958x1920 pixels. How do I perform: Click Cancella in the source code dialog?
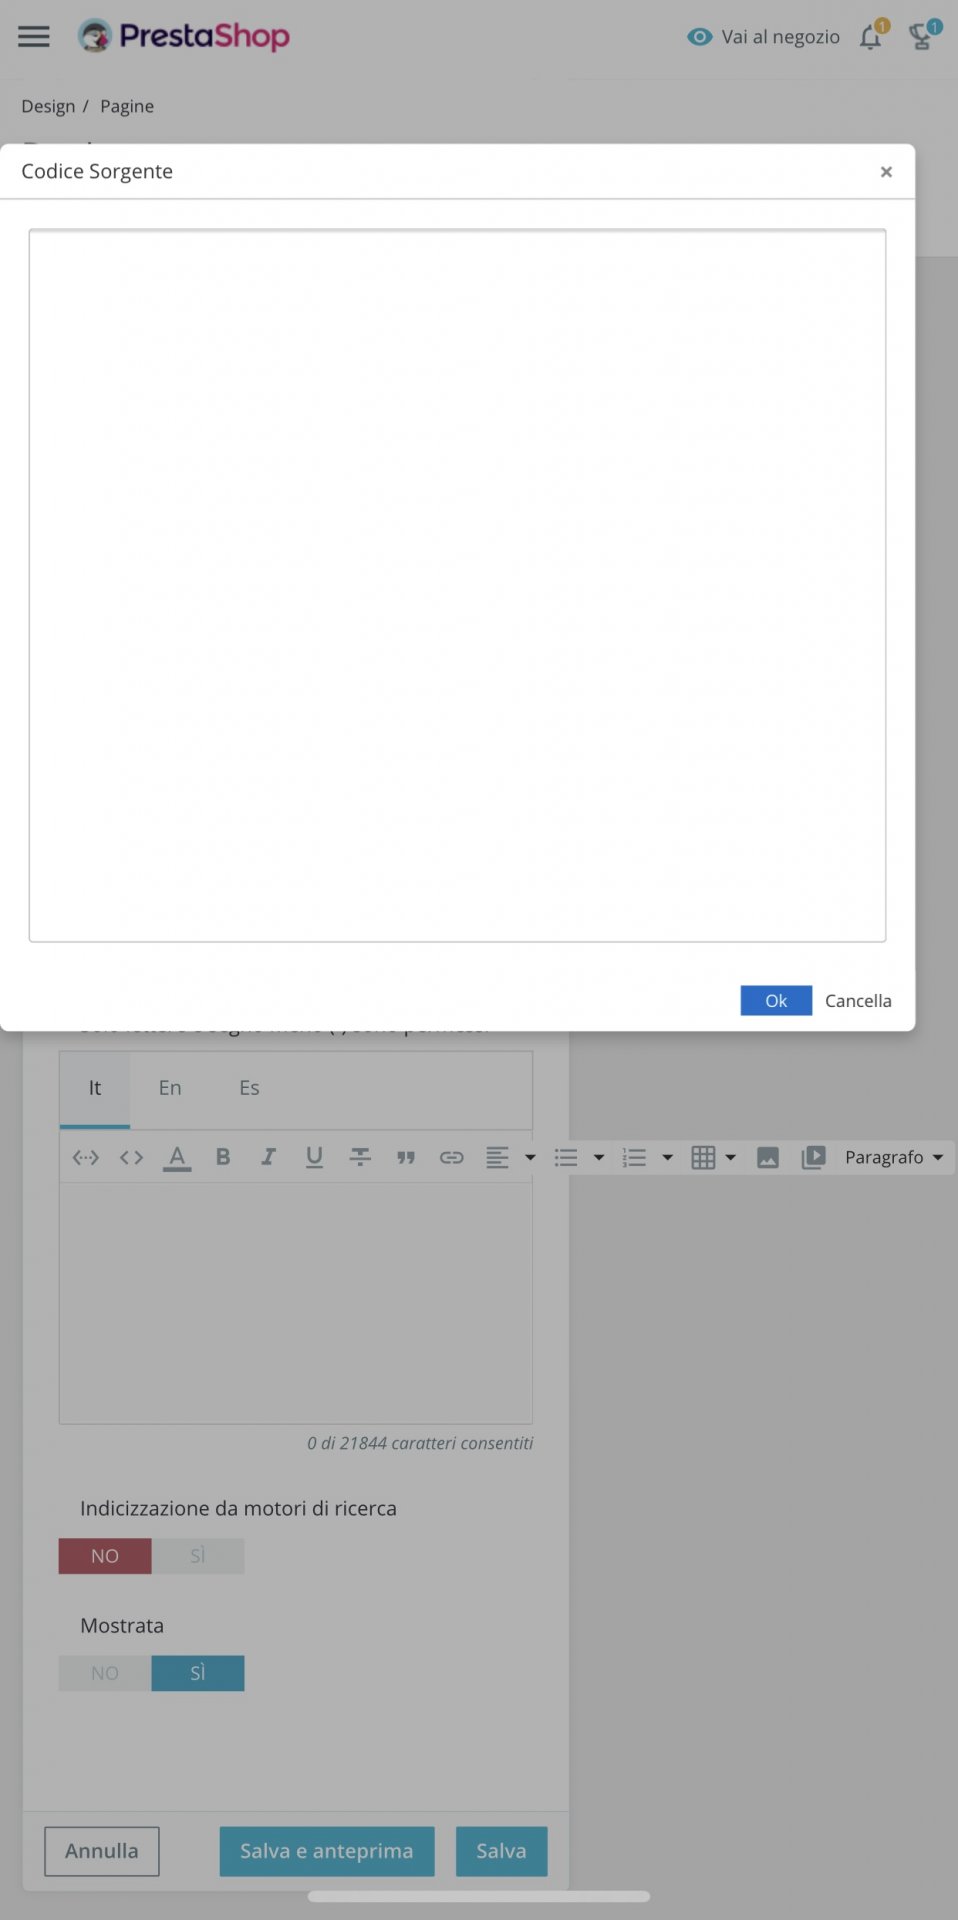coord(858,1001)
